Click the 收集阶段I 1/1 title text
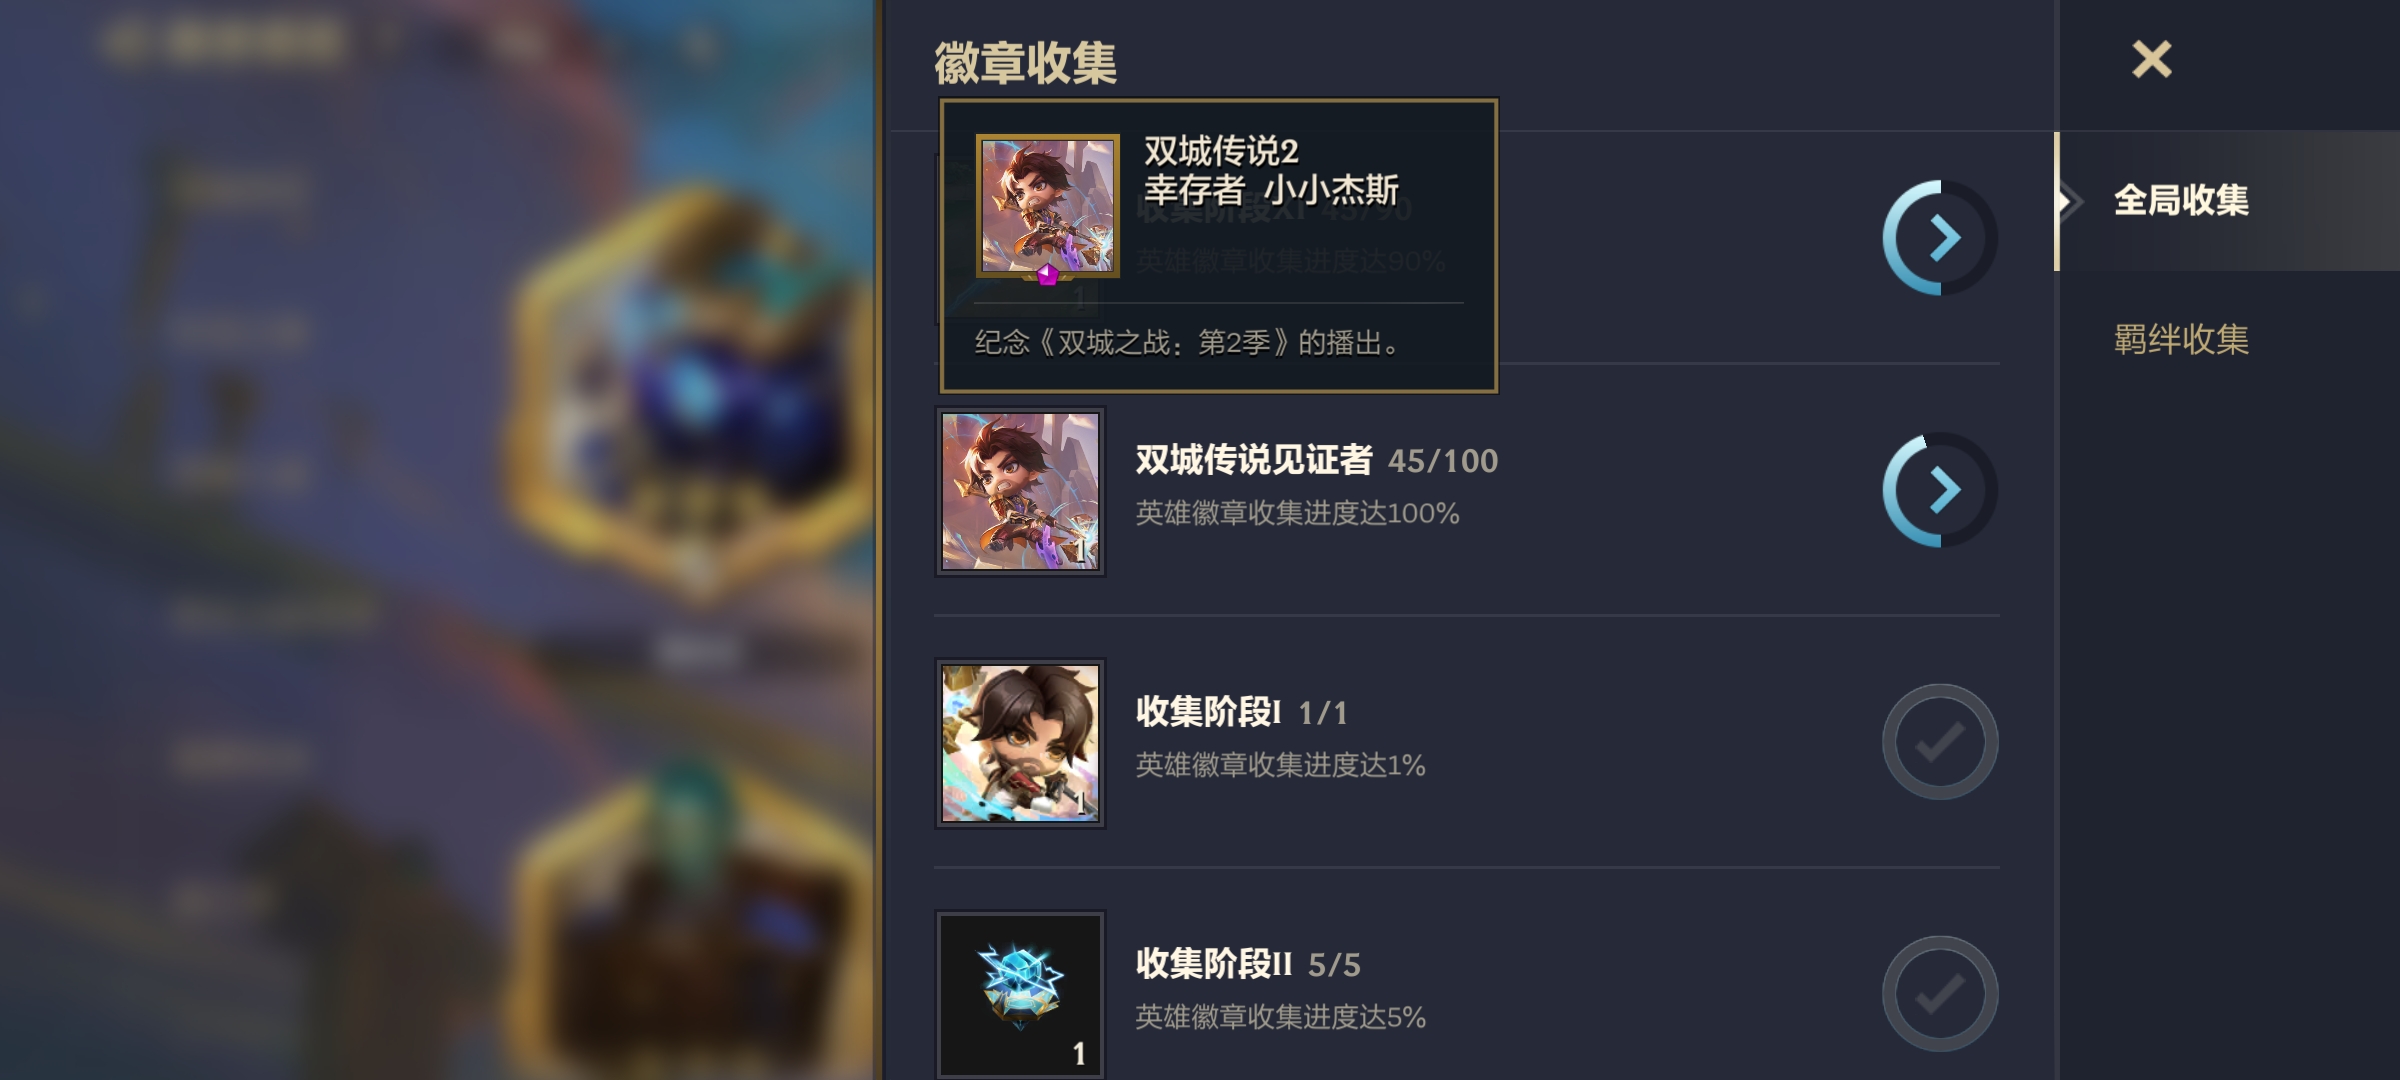Screen dimensions: 2400x1080 (1242, 712)
